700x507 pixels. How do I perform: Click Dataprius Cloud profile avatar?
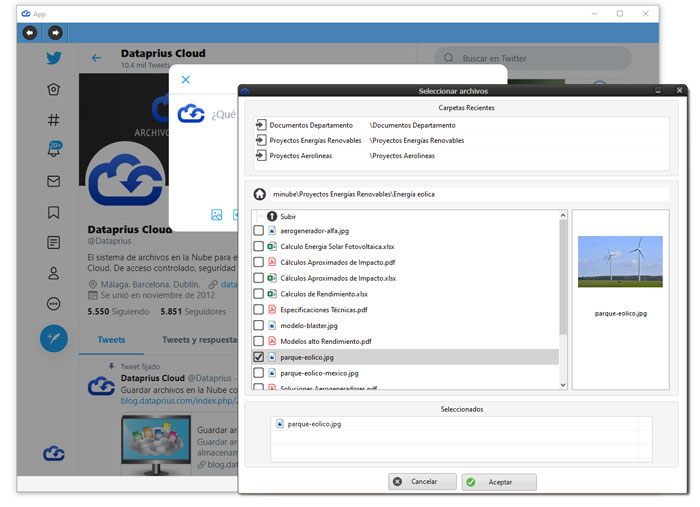[x=125, y=181]
